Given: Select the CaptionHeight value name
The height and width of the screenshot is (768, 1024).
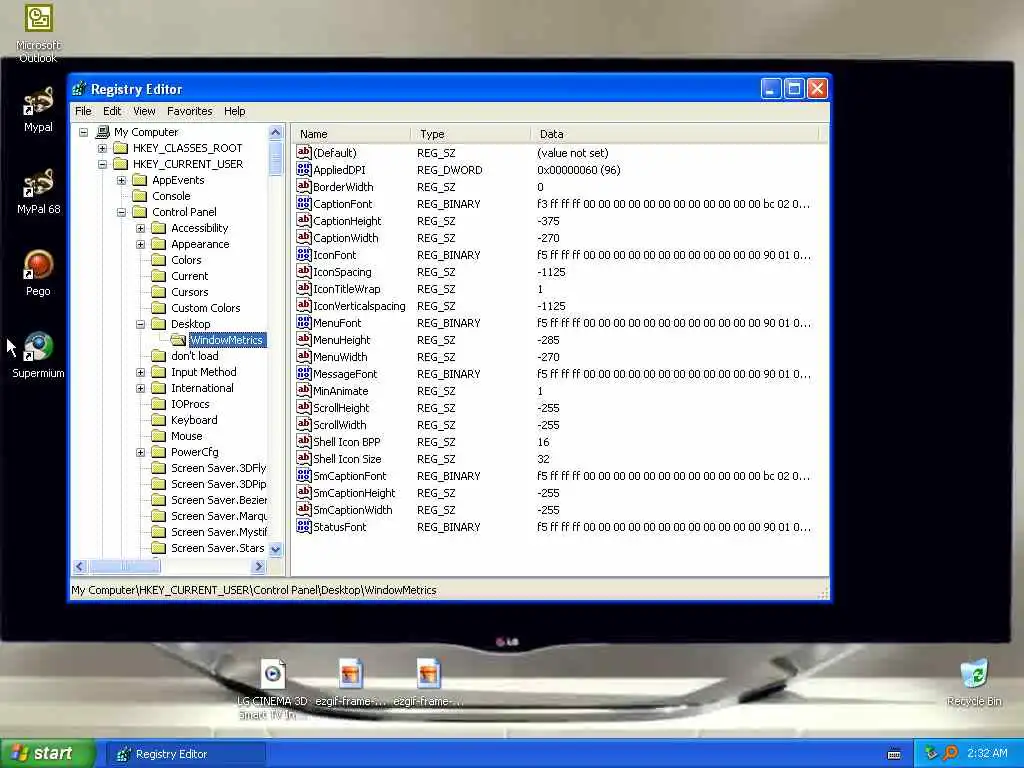Looking at the screenshot, I should pos(347,221).
